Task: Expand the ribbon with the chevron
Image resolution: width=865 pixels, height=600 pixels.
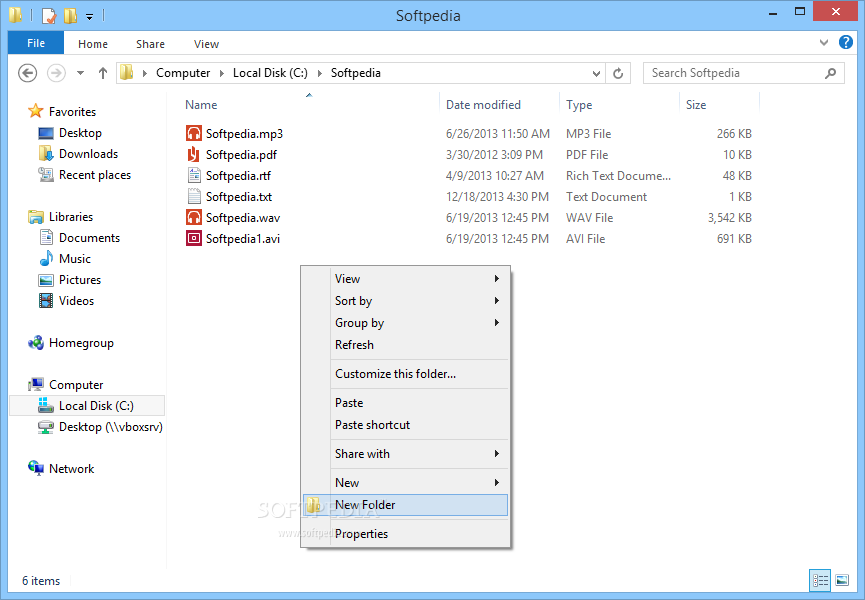Action: coord(824,42)
